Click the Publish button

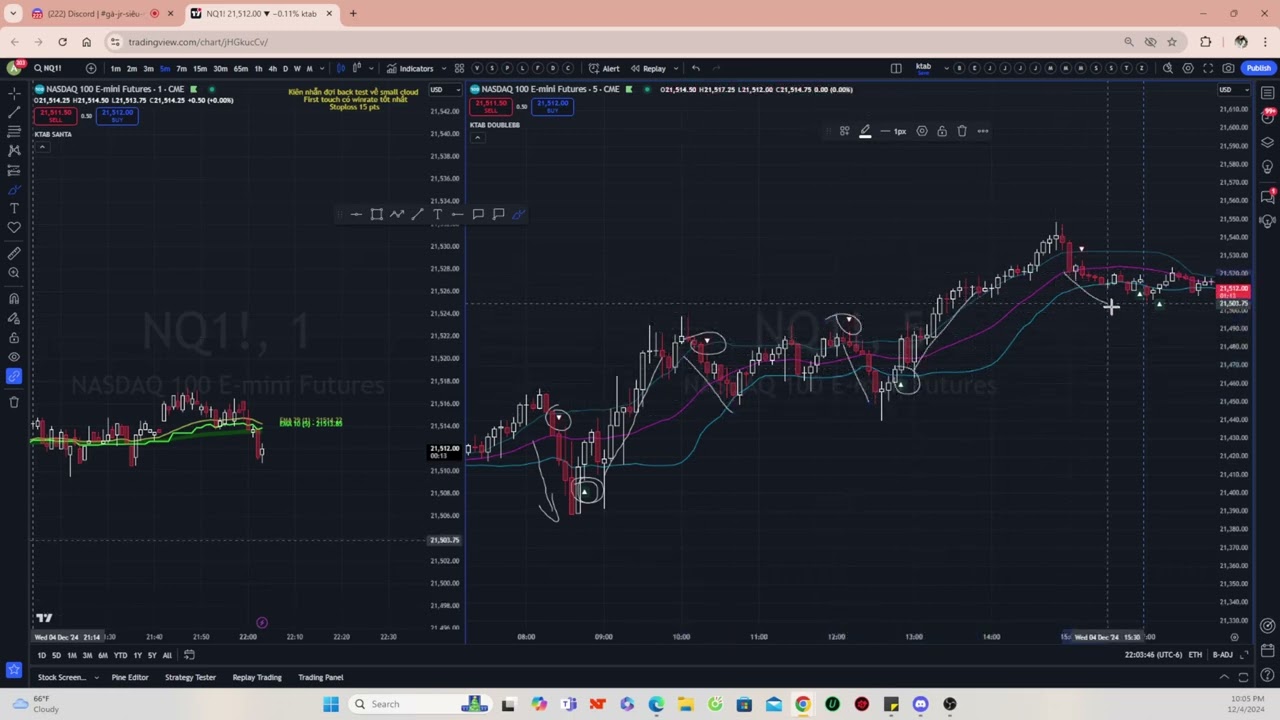(x=1258, y=68)
